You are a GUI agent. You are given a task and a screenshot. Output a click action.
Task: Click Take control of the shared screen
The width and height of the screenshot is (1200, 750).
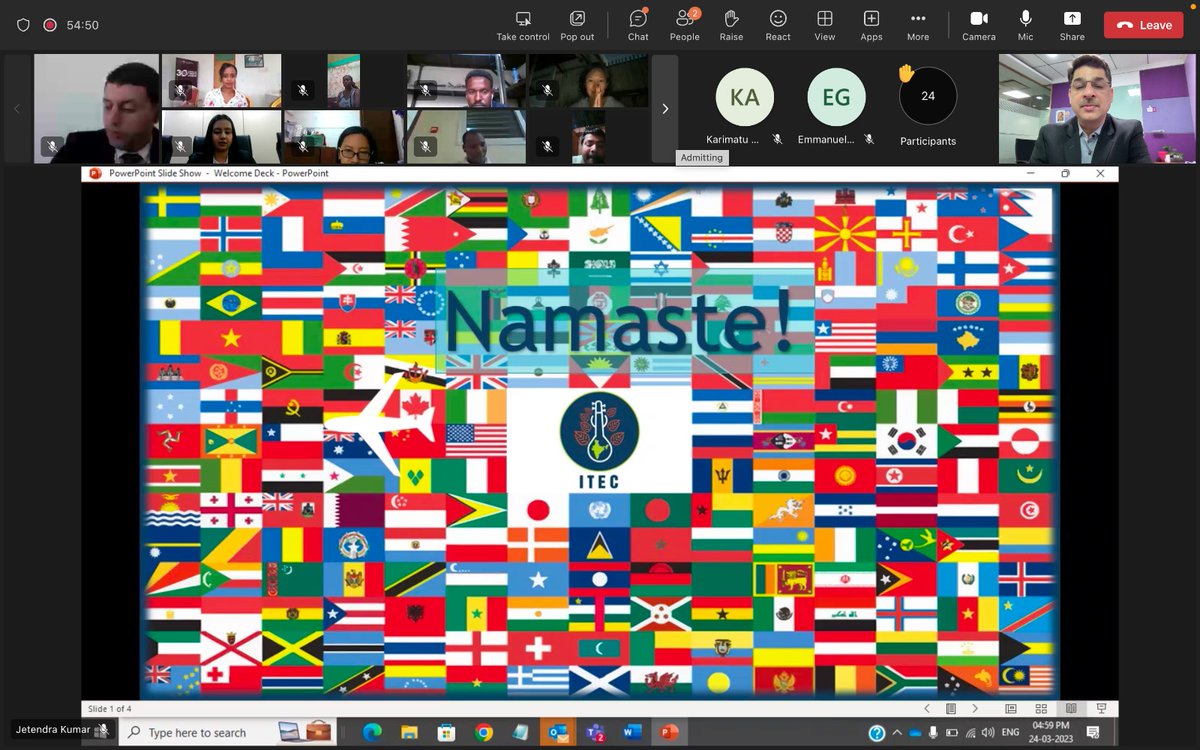(523, 25)
